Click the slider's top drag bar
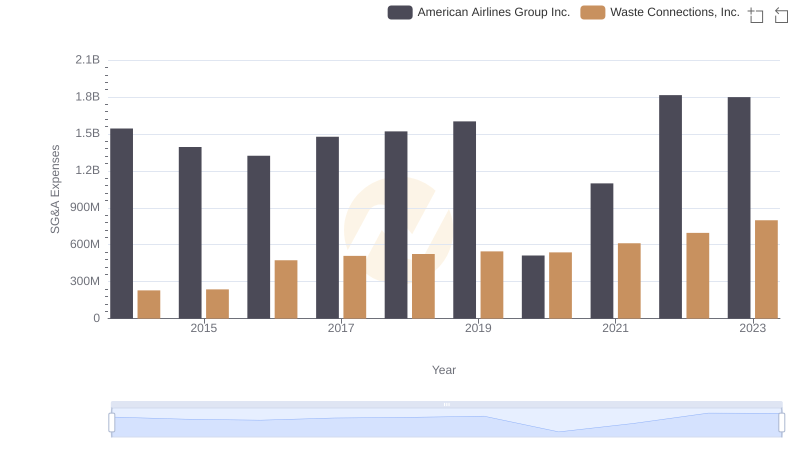The height and width of the screenshot is (461, 800). [446, 404]
